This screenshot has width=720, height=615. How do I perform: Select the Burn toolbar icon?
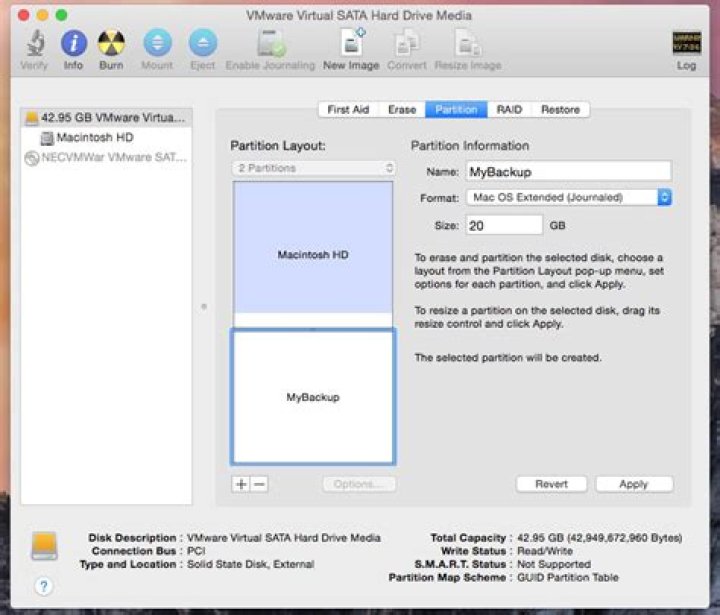[x=111, y=43]
